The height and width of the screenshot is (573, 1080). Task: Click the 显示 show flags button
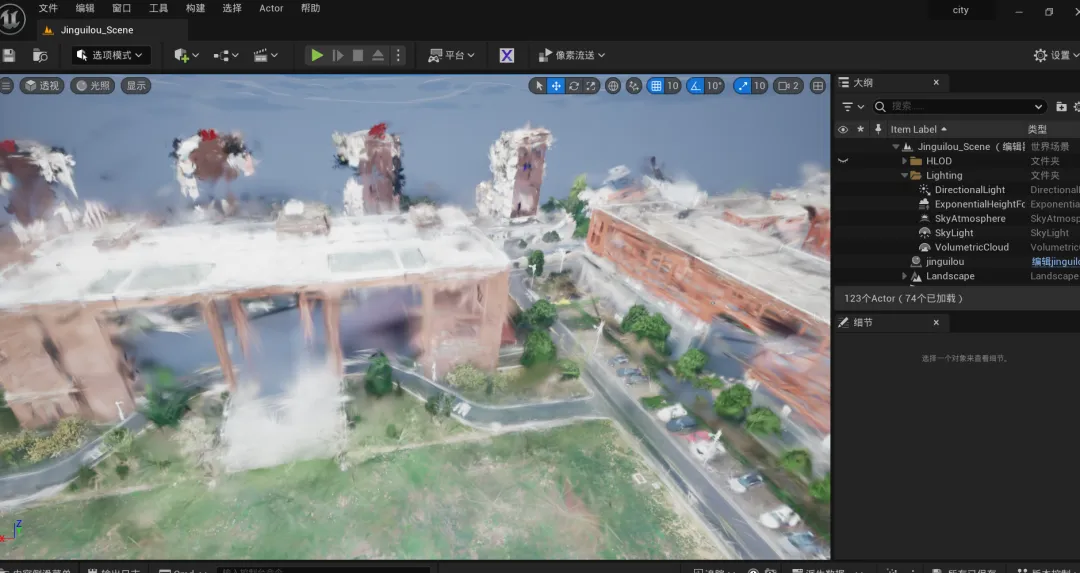point(136,85)
